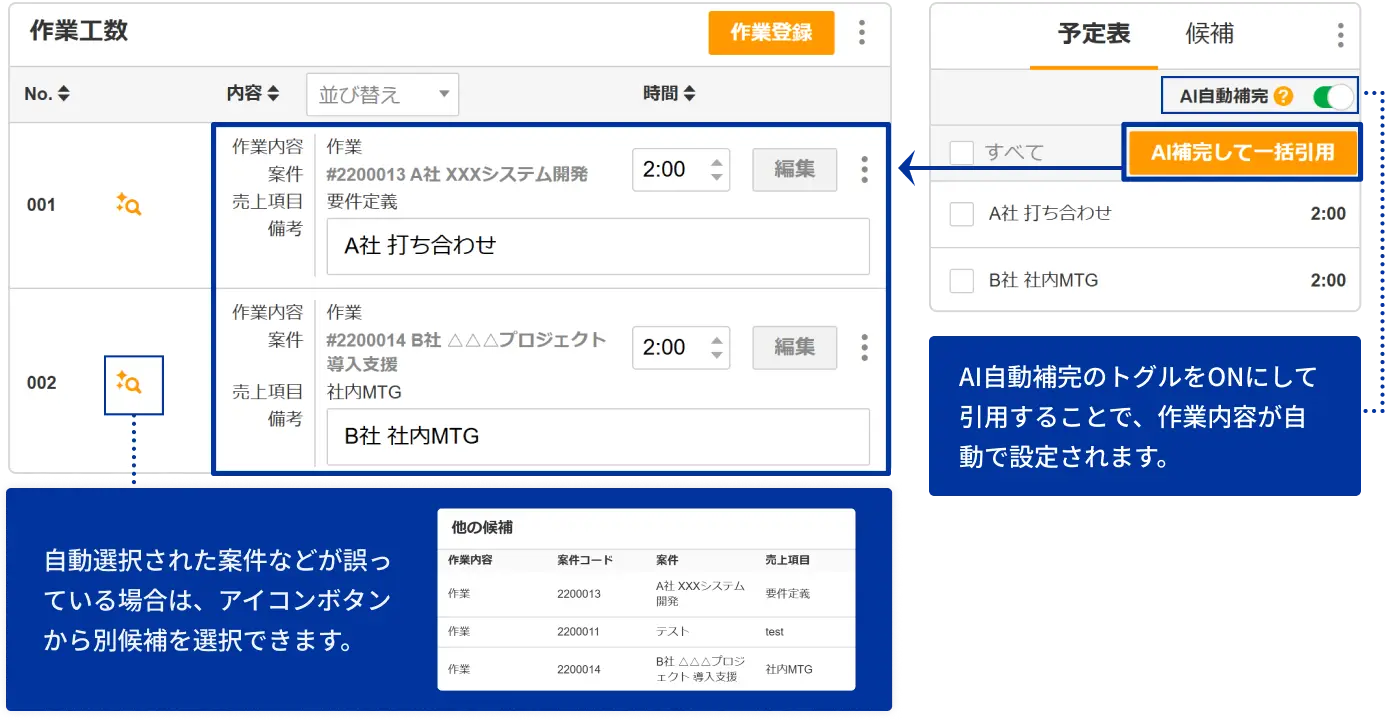Click the 案件コード column header in 他の候補
1400x720 pixels.
(x=585, y=560)
